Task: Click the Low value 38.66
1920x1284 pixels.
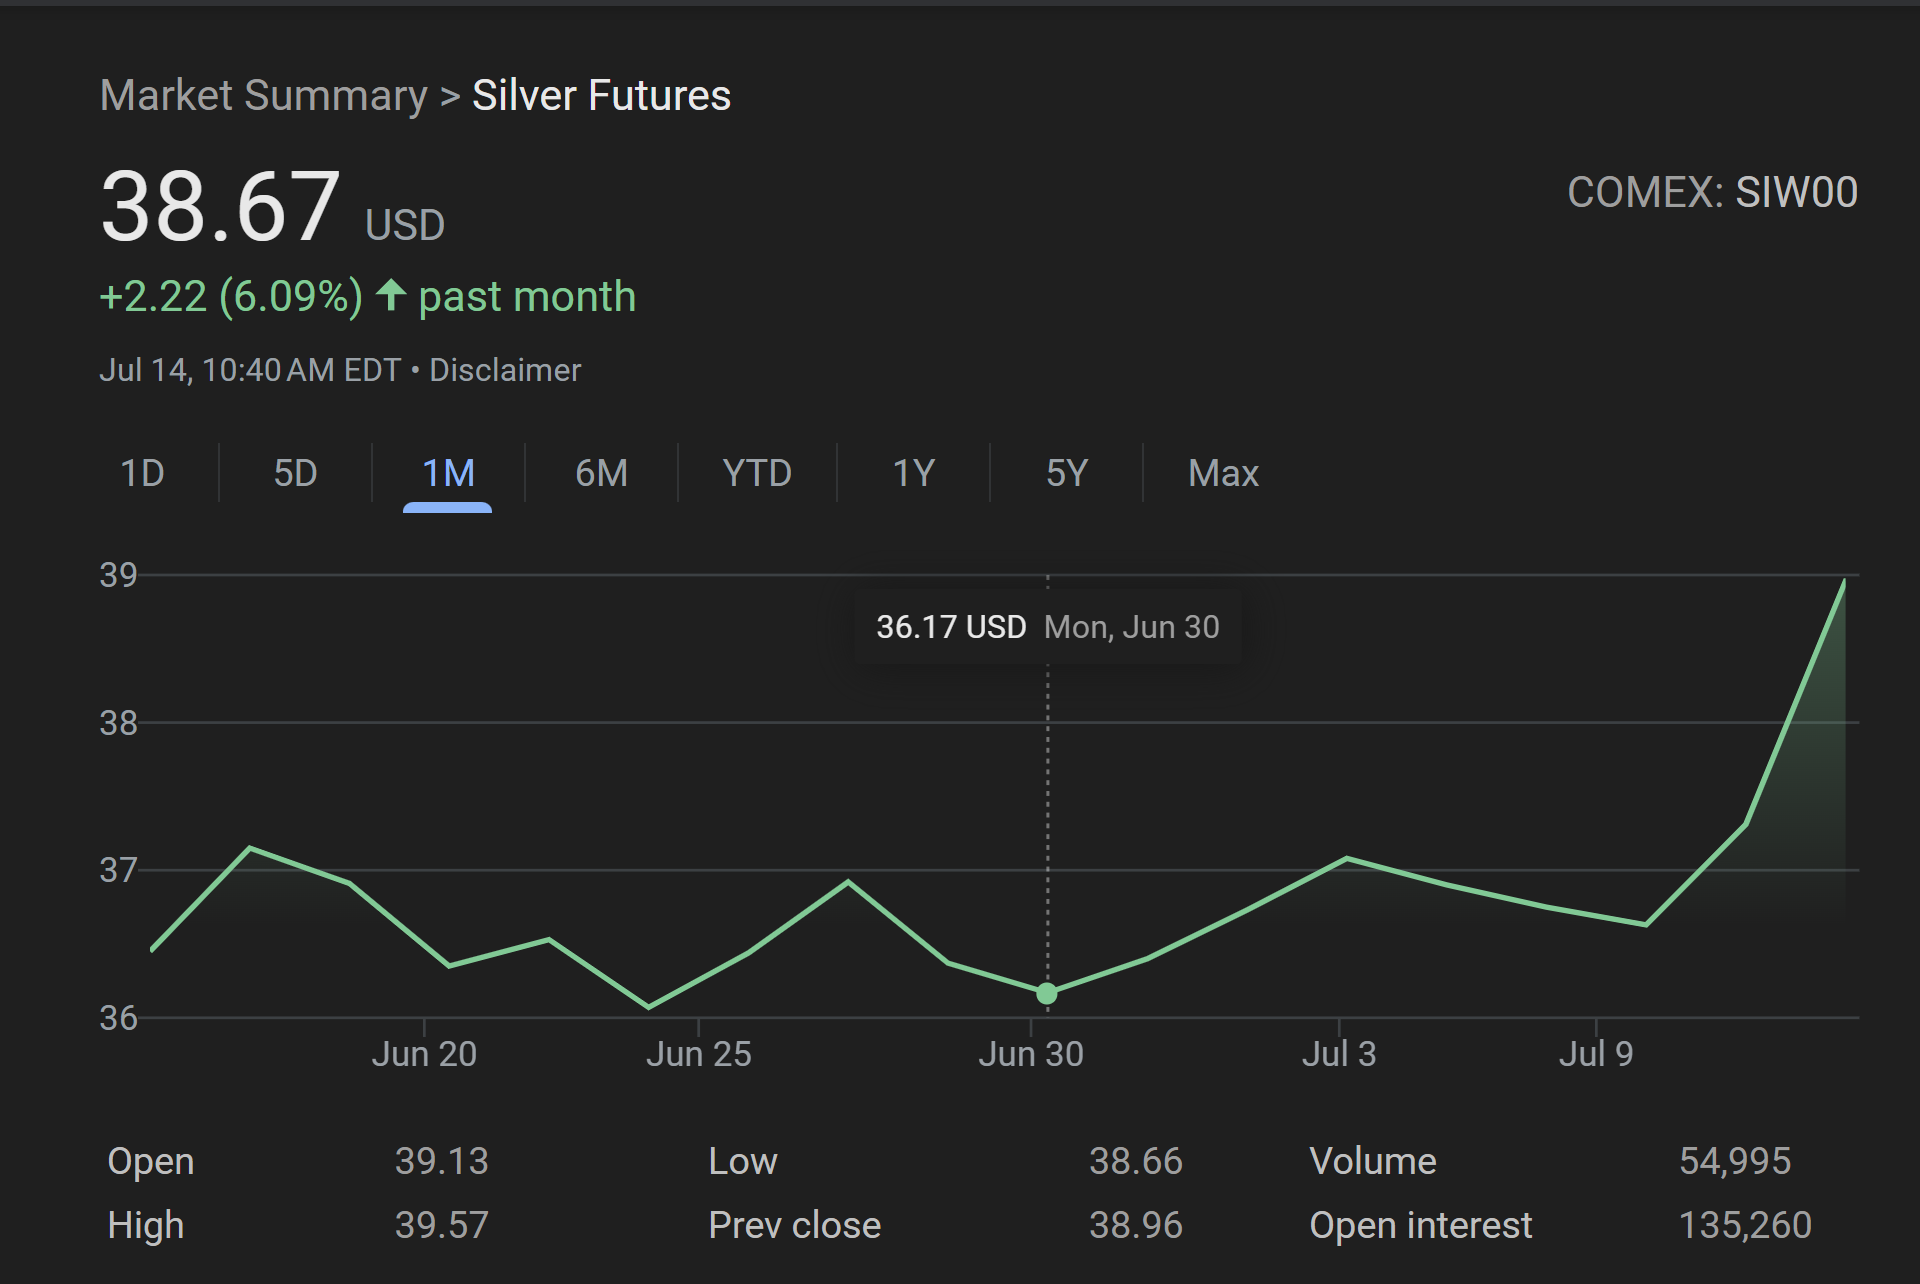Action: [x=1135, y=1161]
